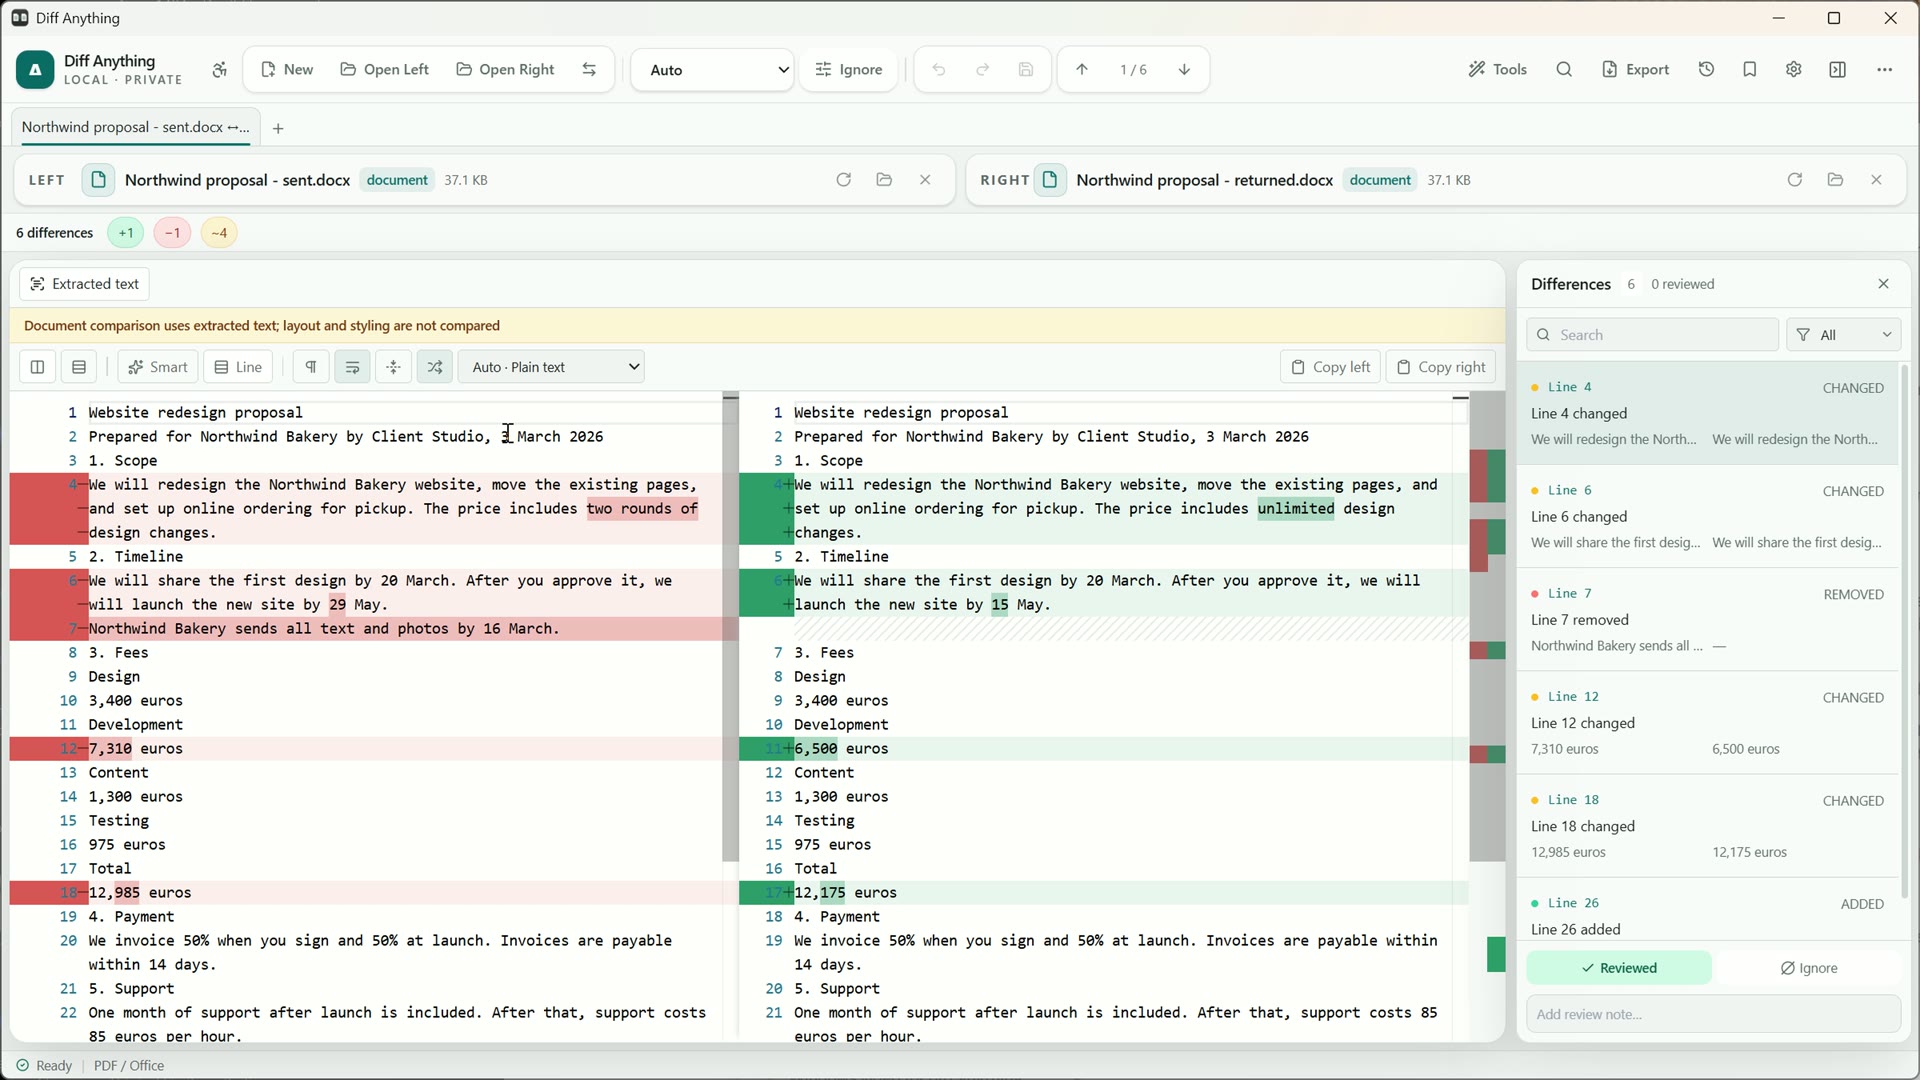Select the Northwind proposal tab
1920x1080 pixels.
[135, 127]
